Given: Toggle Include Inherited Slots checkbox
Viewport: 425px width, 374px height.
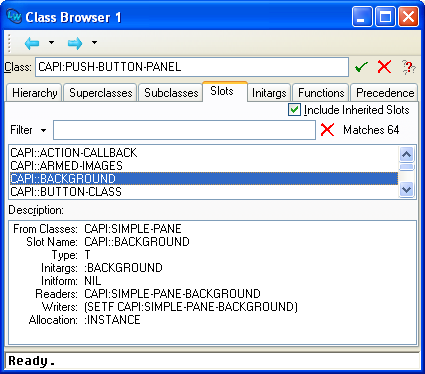Looking at the screenshot, I should coord(294,110).
